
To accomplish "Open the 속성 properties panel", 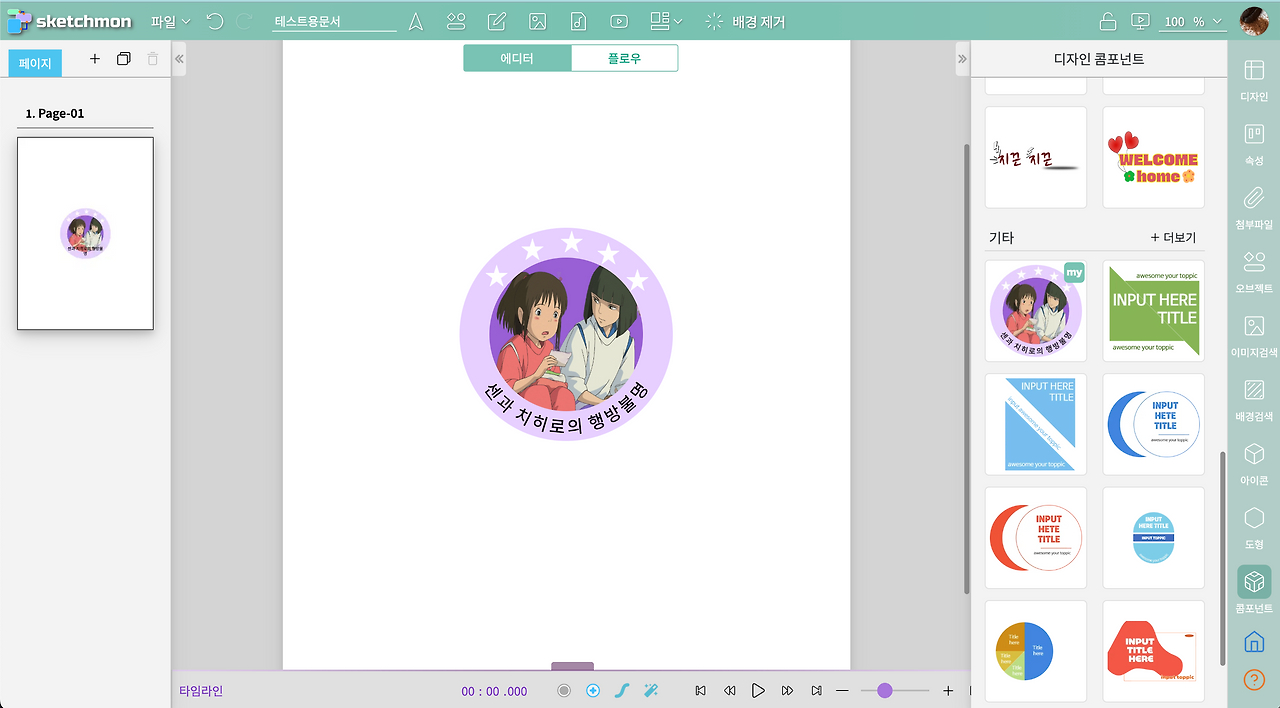I will [x=1254, y=144].
